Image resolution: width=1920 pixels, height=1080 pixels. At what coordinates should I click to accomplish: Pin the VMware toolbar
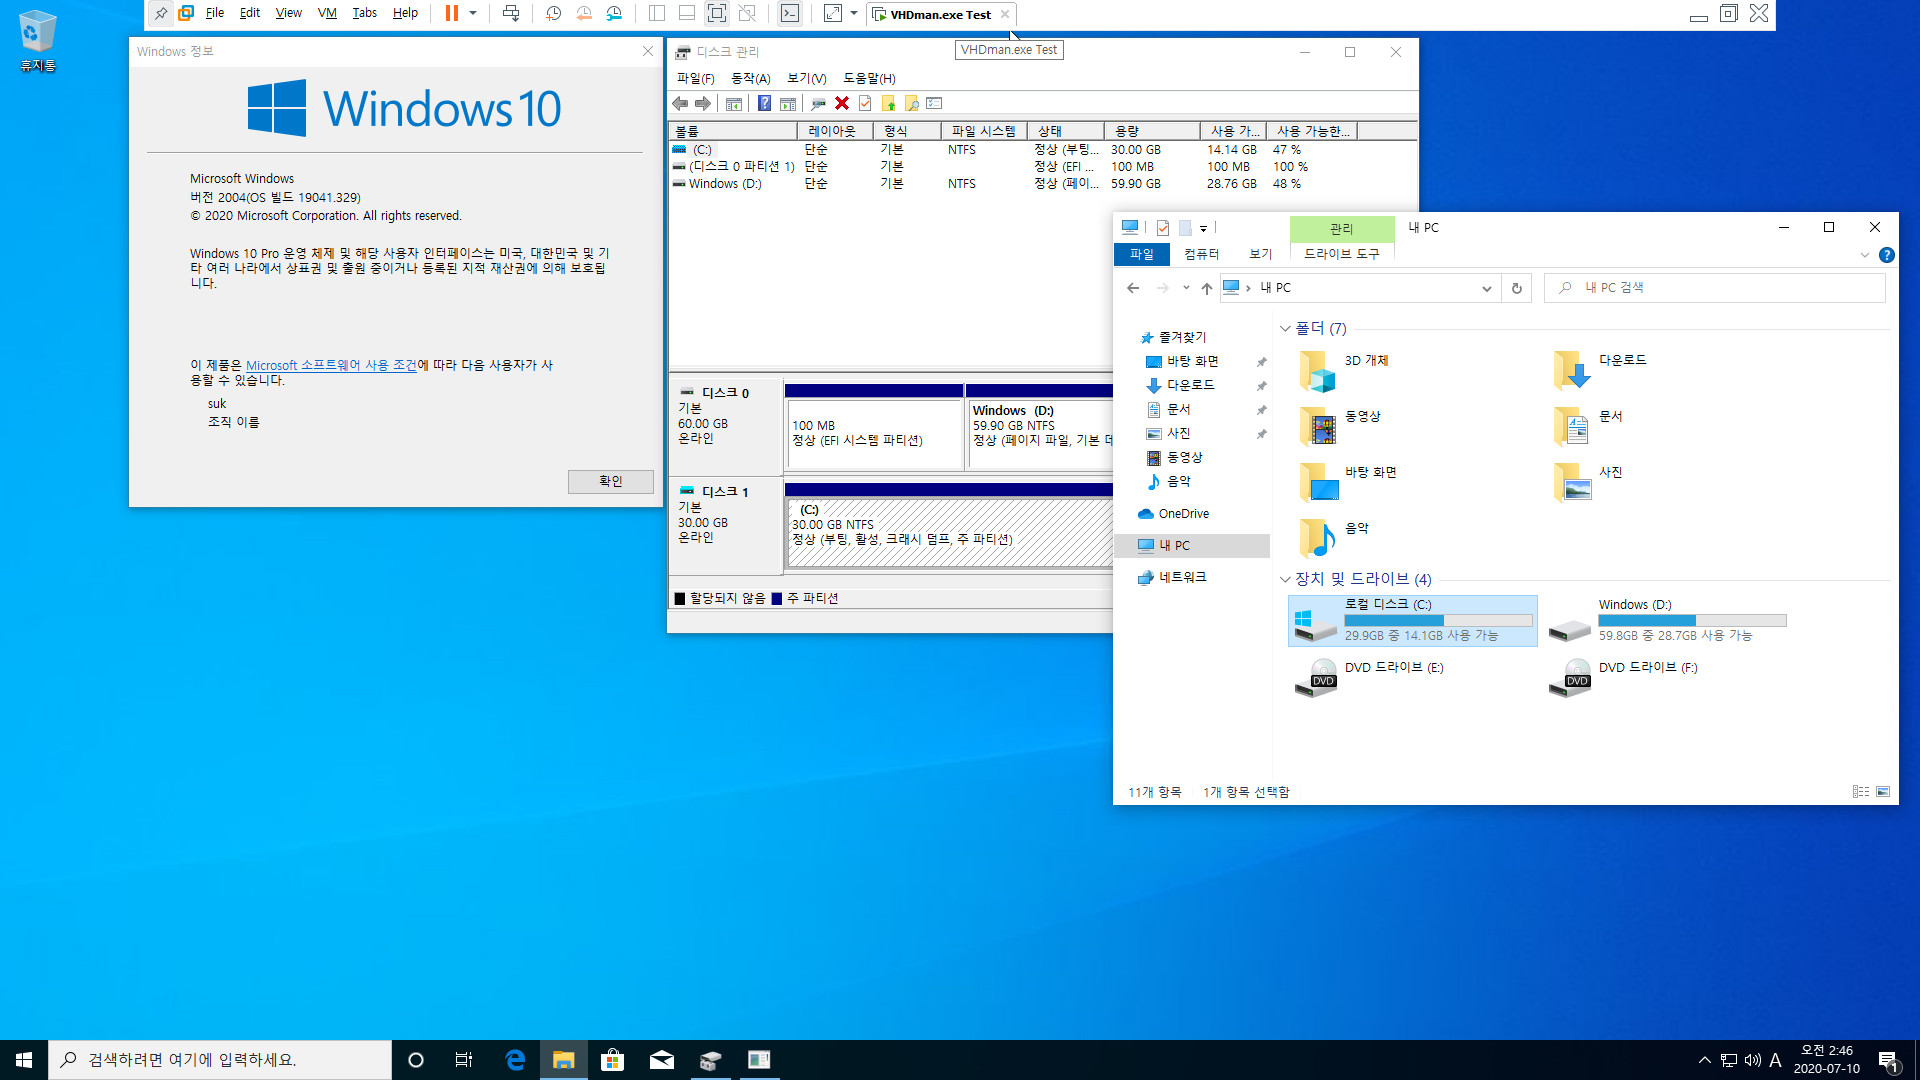(161, 13)
